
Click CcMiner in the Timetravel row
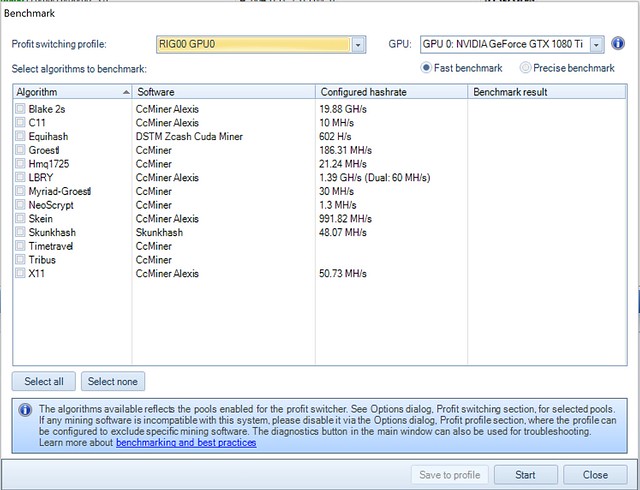[153, 246]
